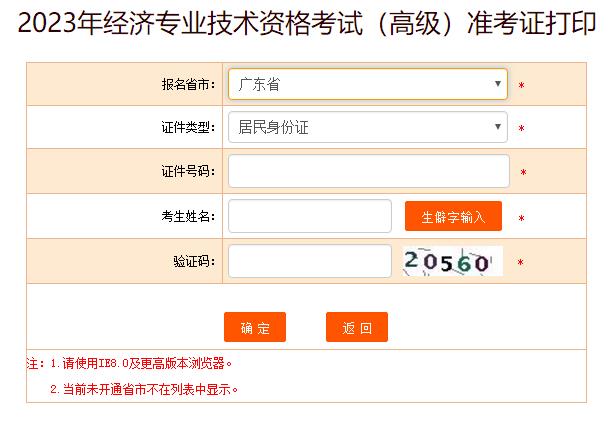Open the 报名省市 province dropdown
This screenshot has height=425, width=611.
[x=367, y=84]
